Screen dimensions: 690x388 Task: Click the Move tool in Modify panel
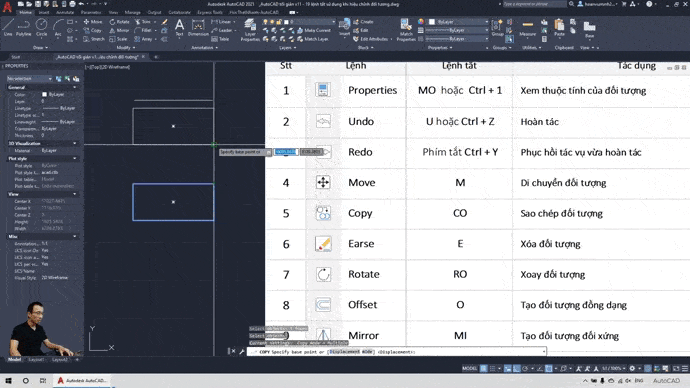[92, 22]
